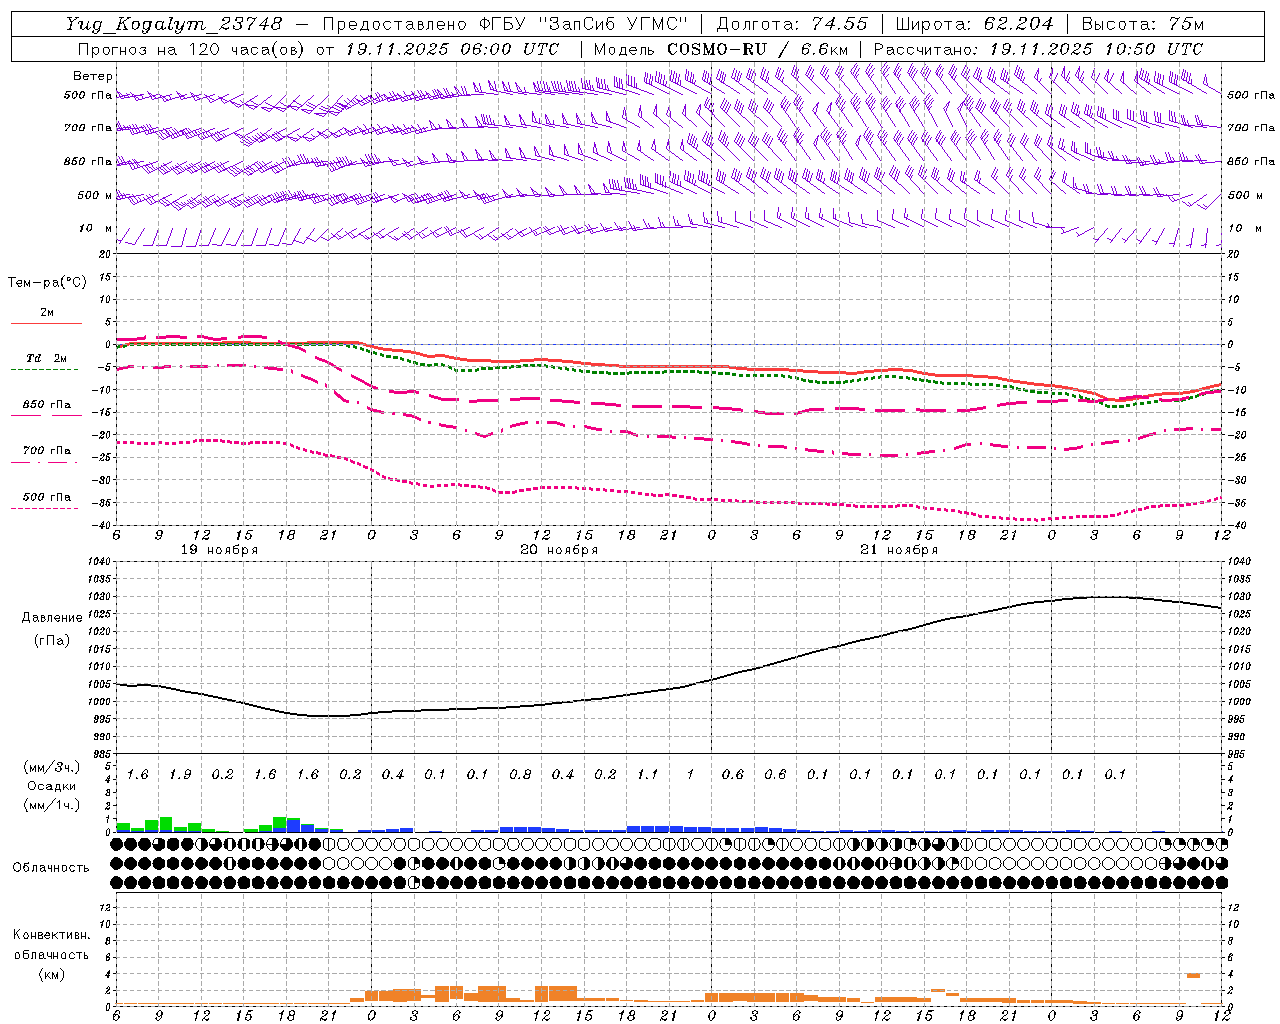Click the 20 ноября date label
1280x1024 pixels.
pyautogui.click(x=559, y=550)
